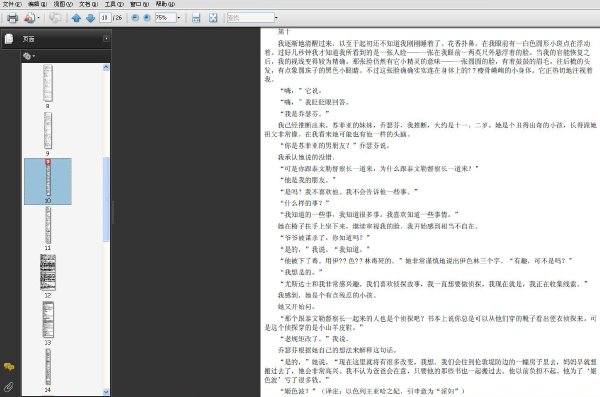Fit the page to window width

click(196, 18)
